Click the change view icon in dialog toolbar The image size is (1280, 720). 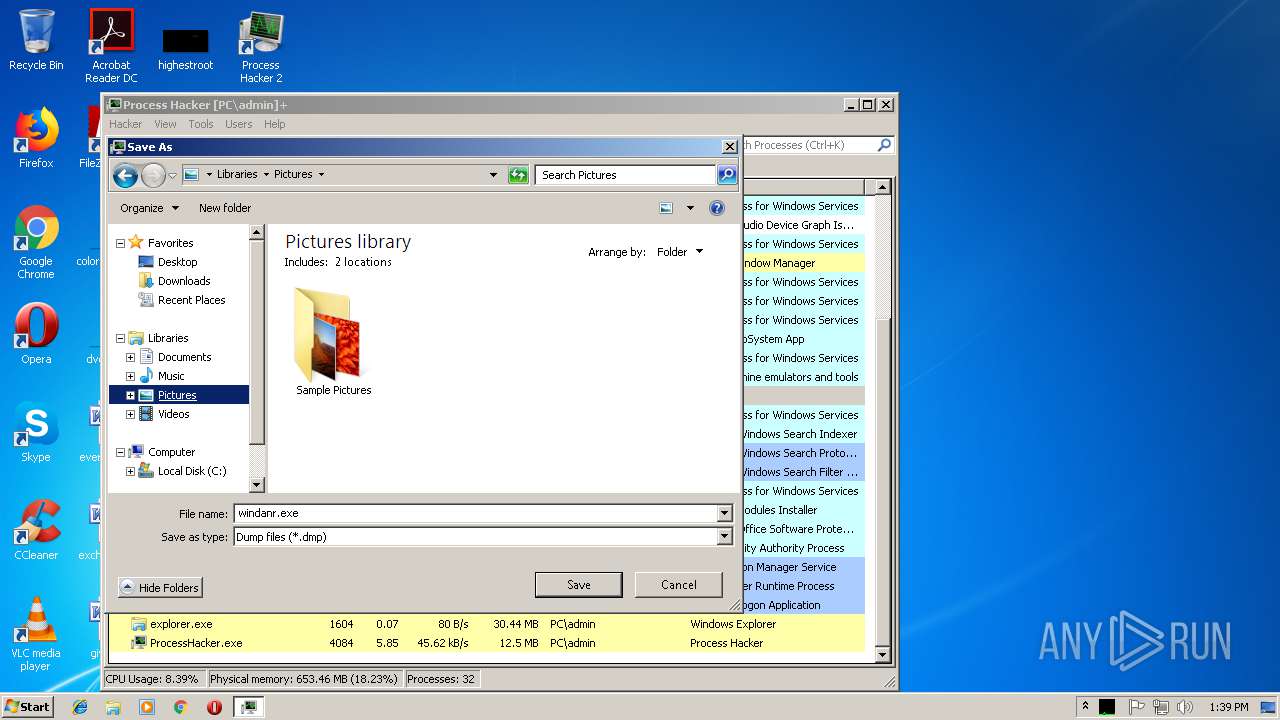click(666, 208)
